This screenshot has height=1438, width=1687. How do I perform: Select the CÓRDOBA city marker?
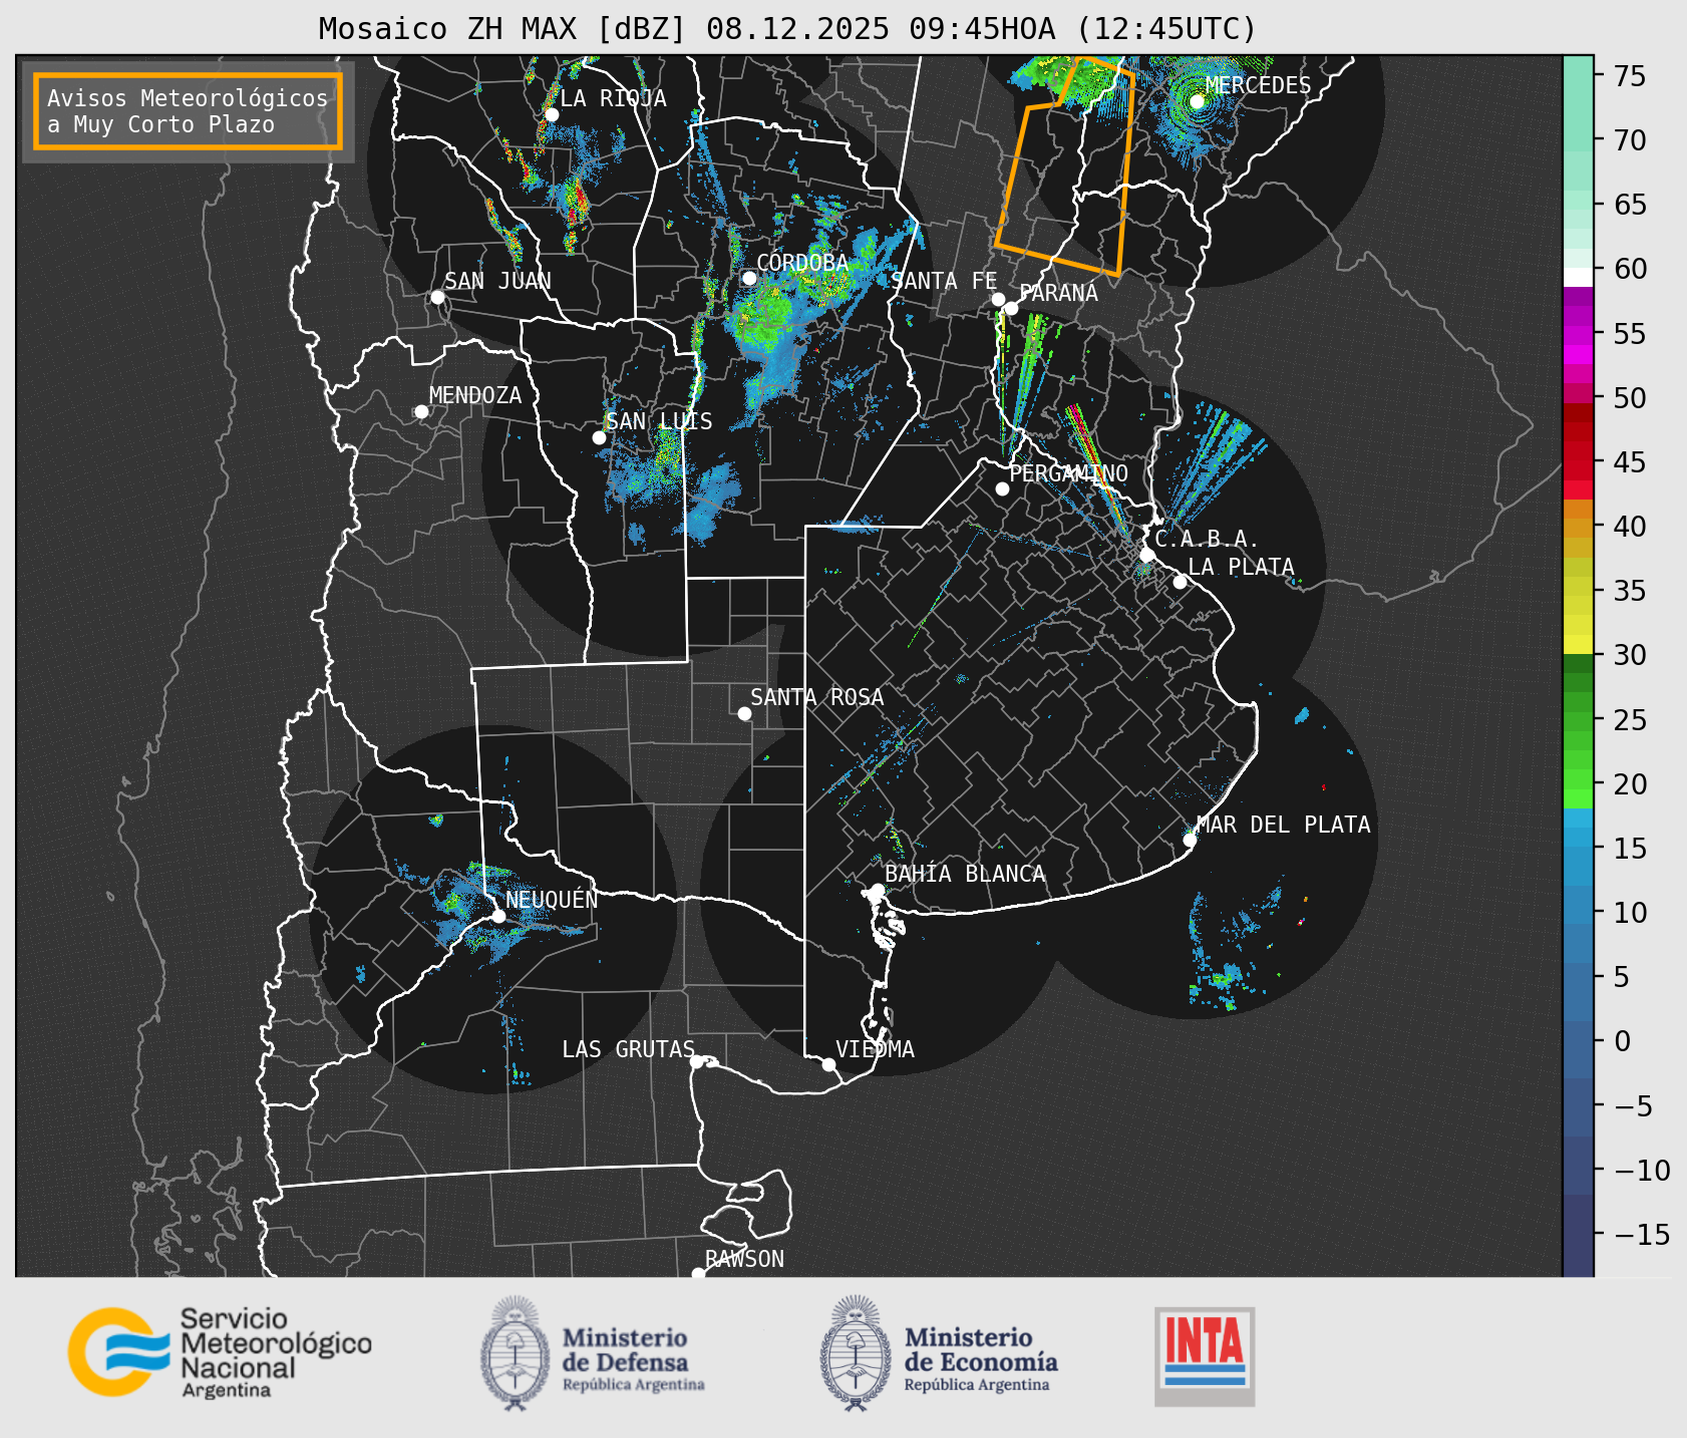tap(749, 278)
